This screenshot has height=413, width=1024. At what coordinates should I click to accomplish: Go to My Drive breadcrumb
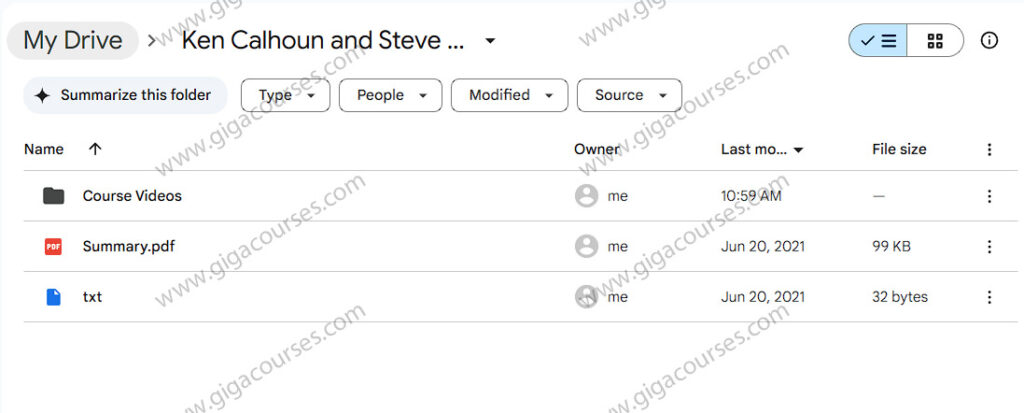(x=72, y=41)
